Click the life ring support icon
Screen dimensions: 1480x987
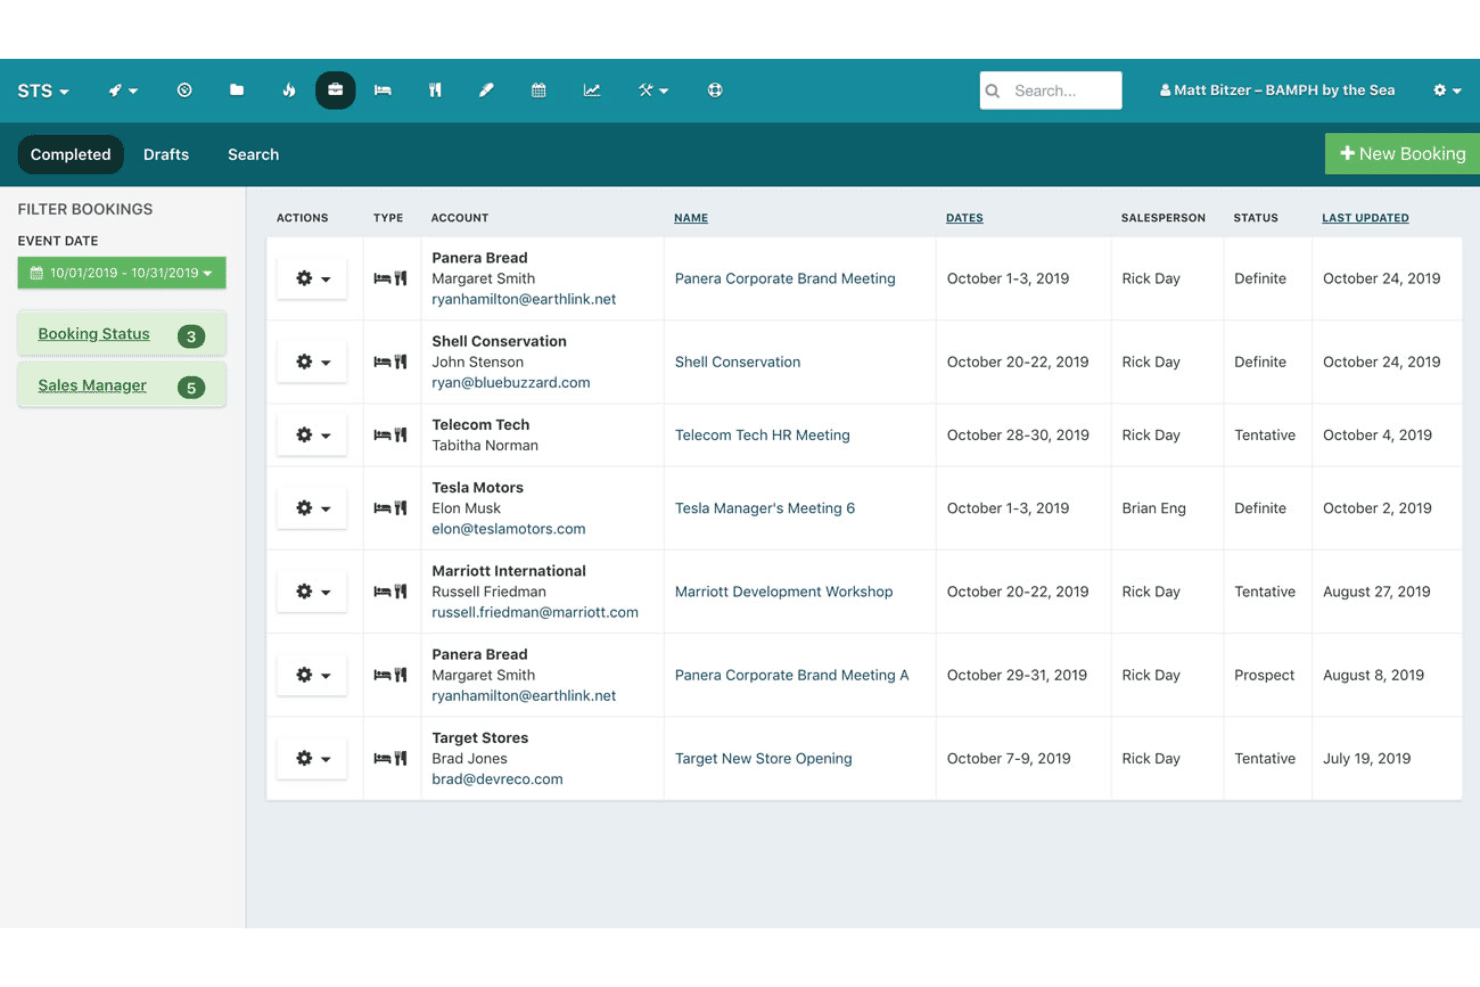coord(715,90)
